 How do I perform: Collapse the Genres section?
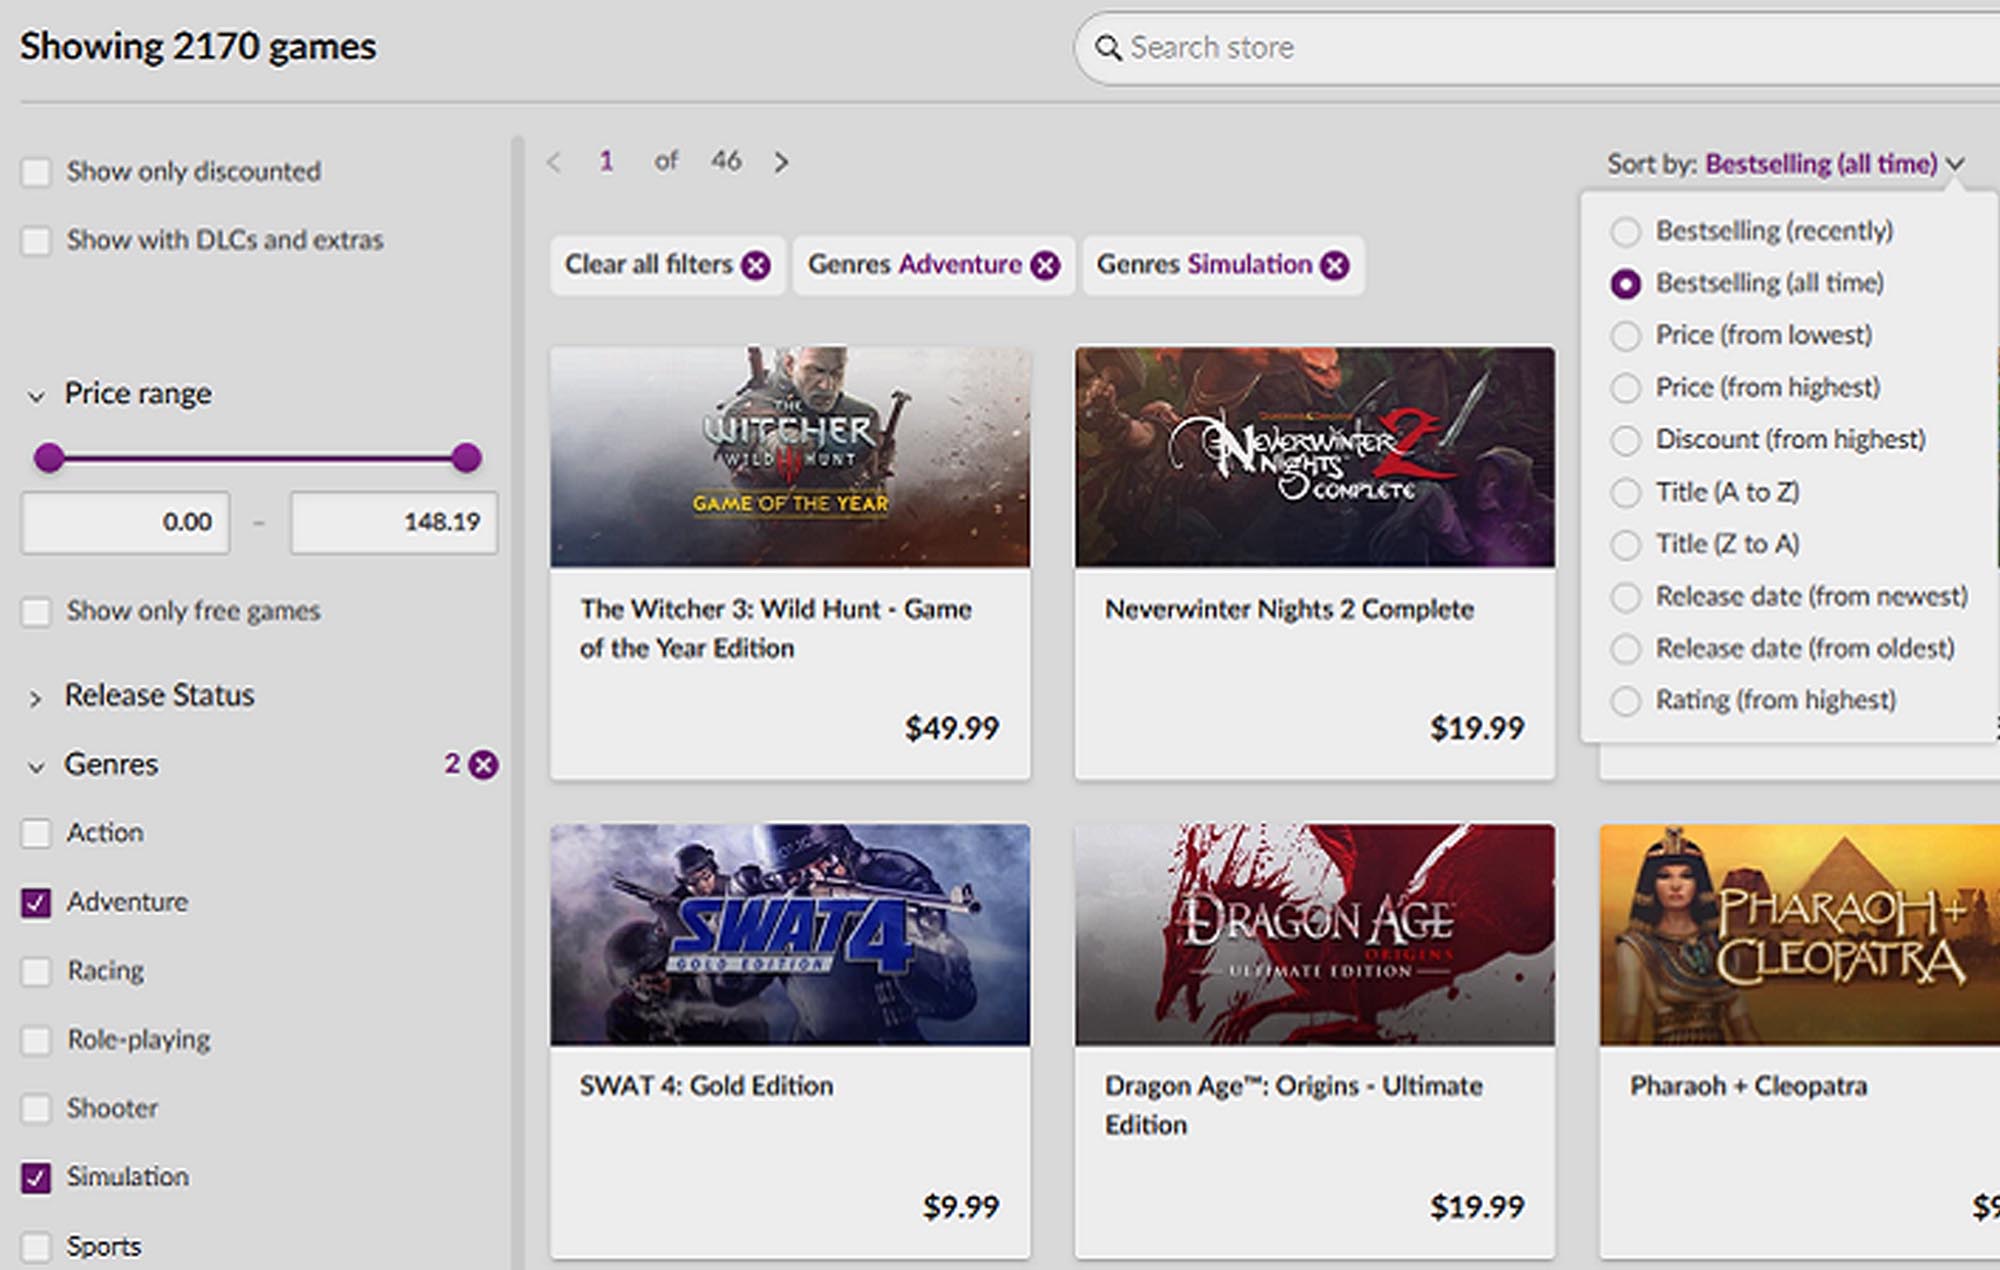coord(36,767)
